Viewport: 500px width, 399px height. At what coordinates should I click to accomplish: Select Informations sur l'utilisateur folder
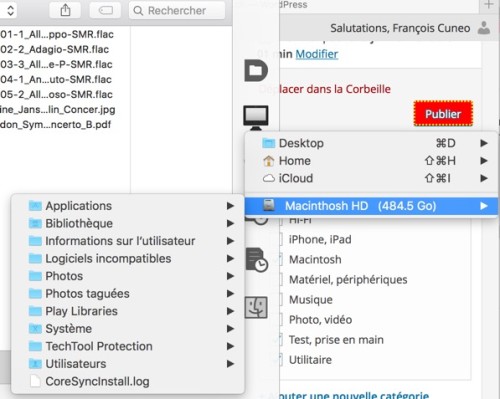tap(128, 241)
